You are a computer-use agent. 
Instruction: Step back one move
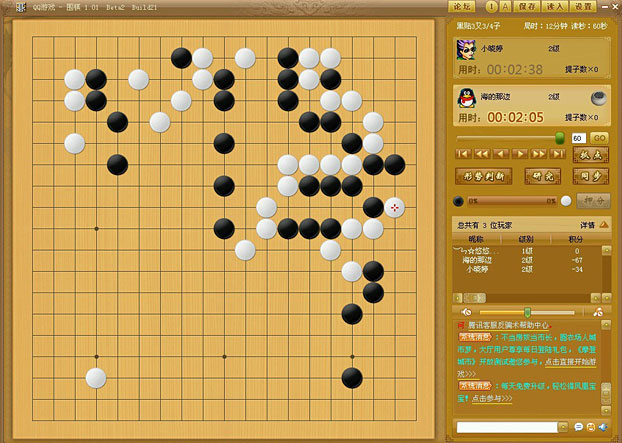(502, 154)
